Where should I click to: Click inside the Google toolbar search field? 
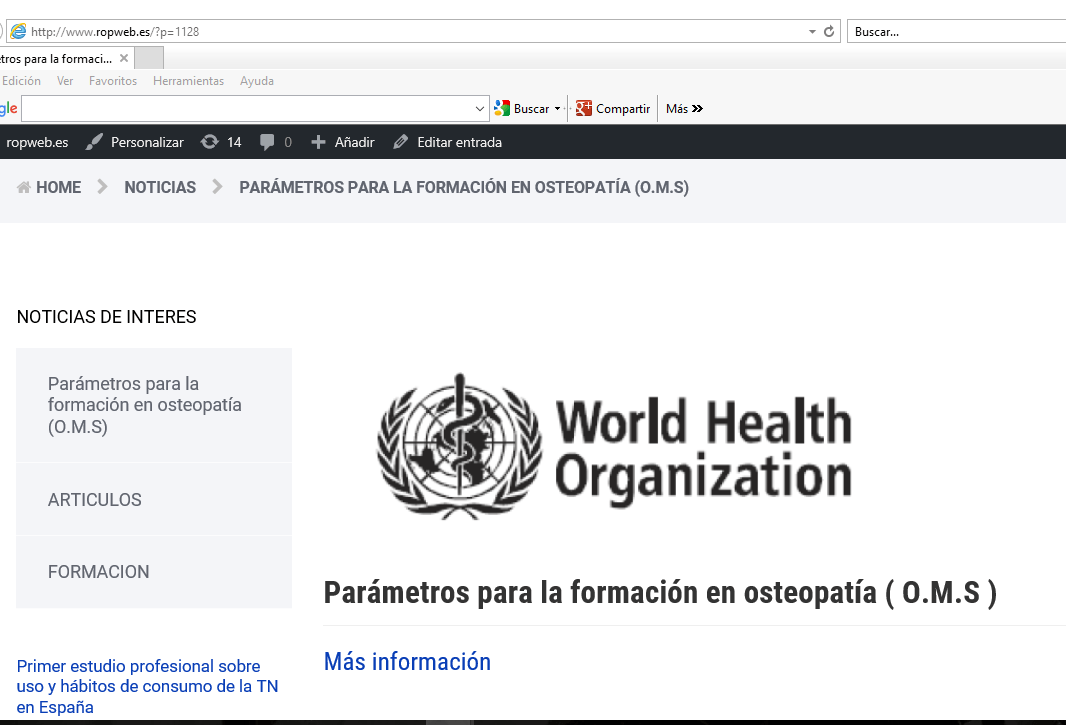pos(246,109)
